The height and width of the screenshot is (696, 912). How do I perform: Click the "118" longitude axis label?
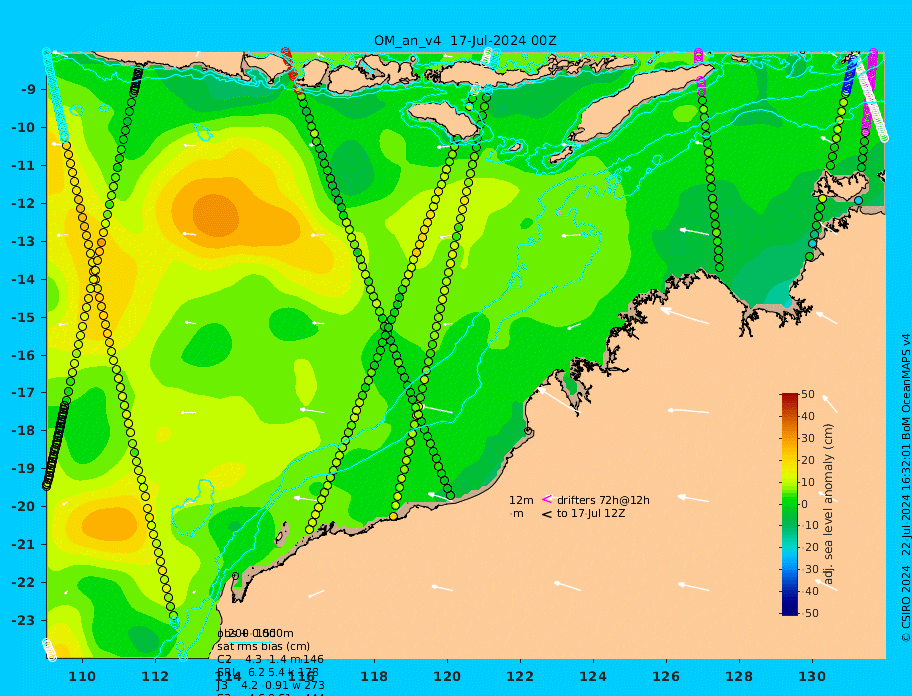point(374,676)
